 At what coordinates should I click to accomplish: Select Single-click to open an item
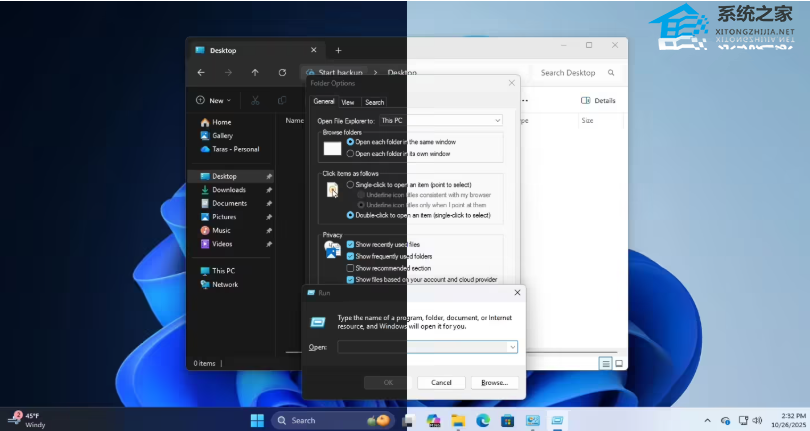[350, 185]
